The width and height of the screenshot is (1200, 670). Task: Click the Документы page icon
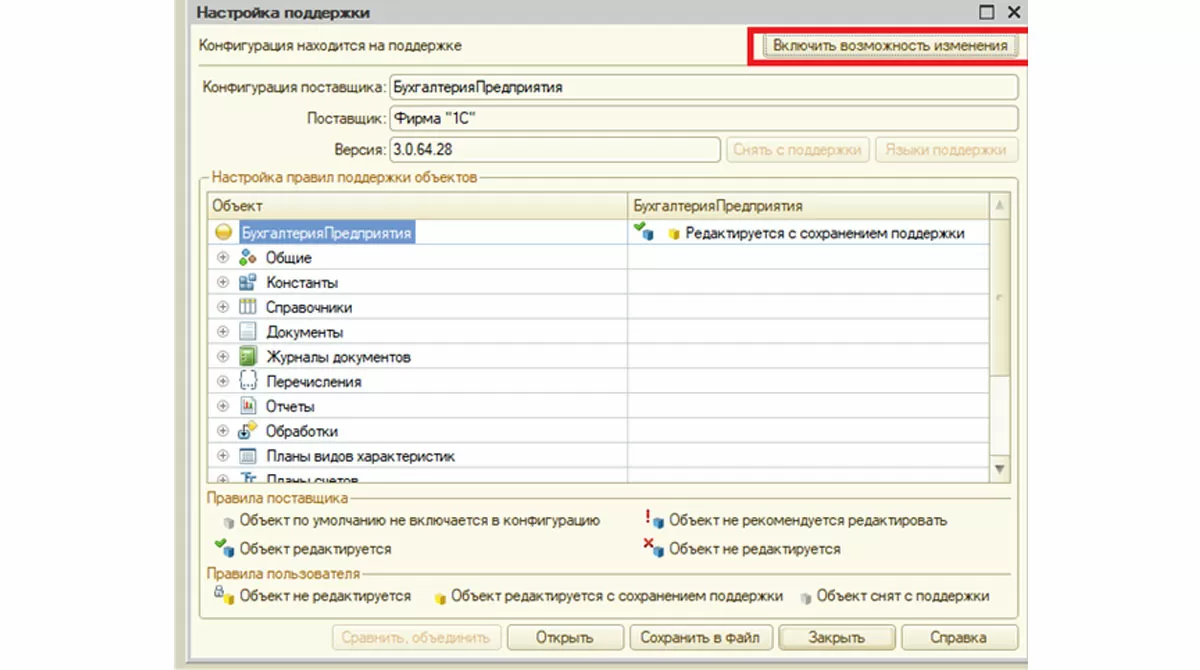point(248,332)
